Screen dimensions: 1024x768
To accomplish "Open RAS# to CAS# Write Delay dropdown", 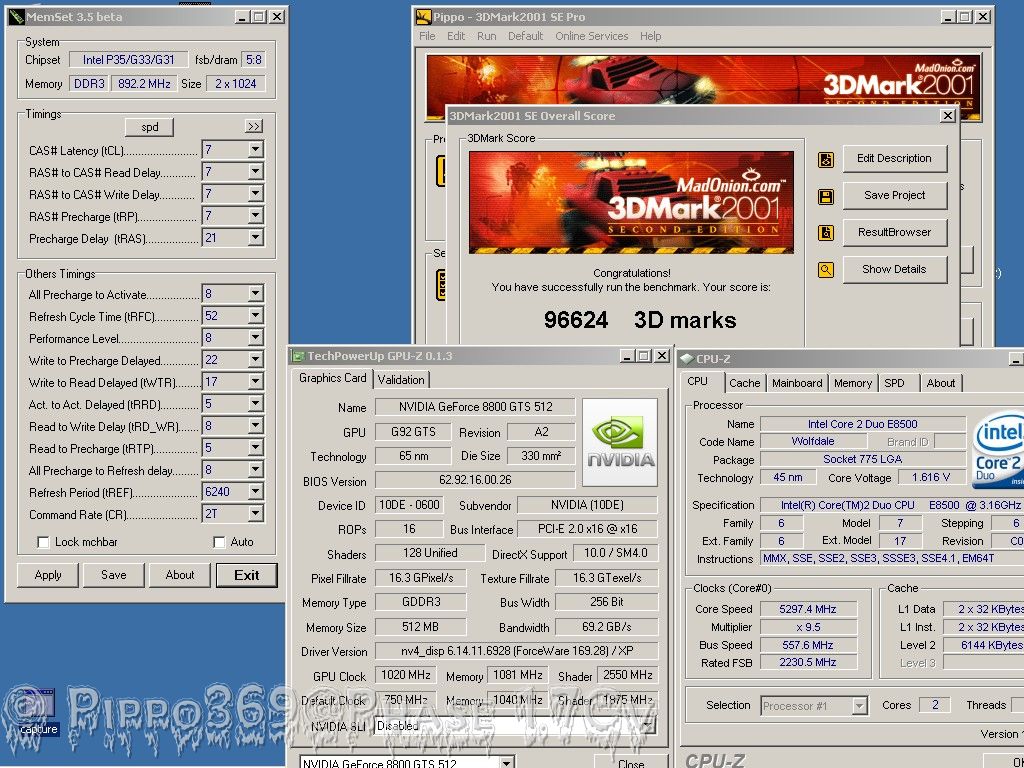I will (255, 194).
